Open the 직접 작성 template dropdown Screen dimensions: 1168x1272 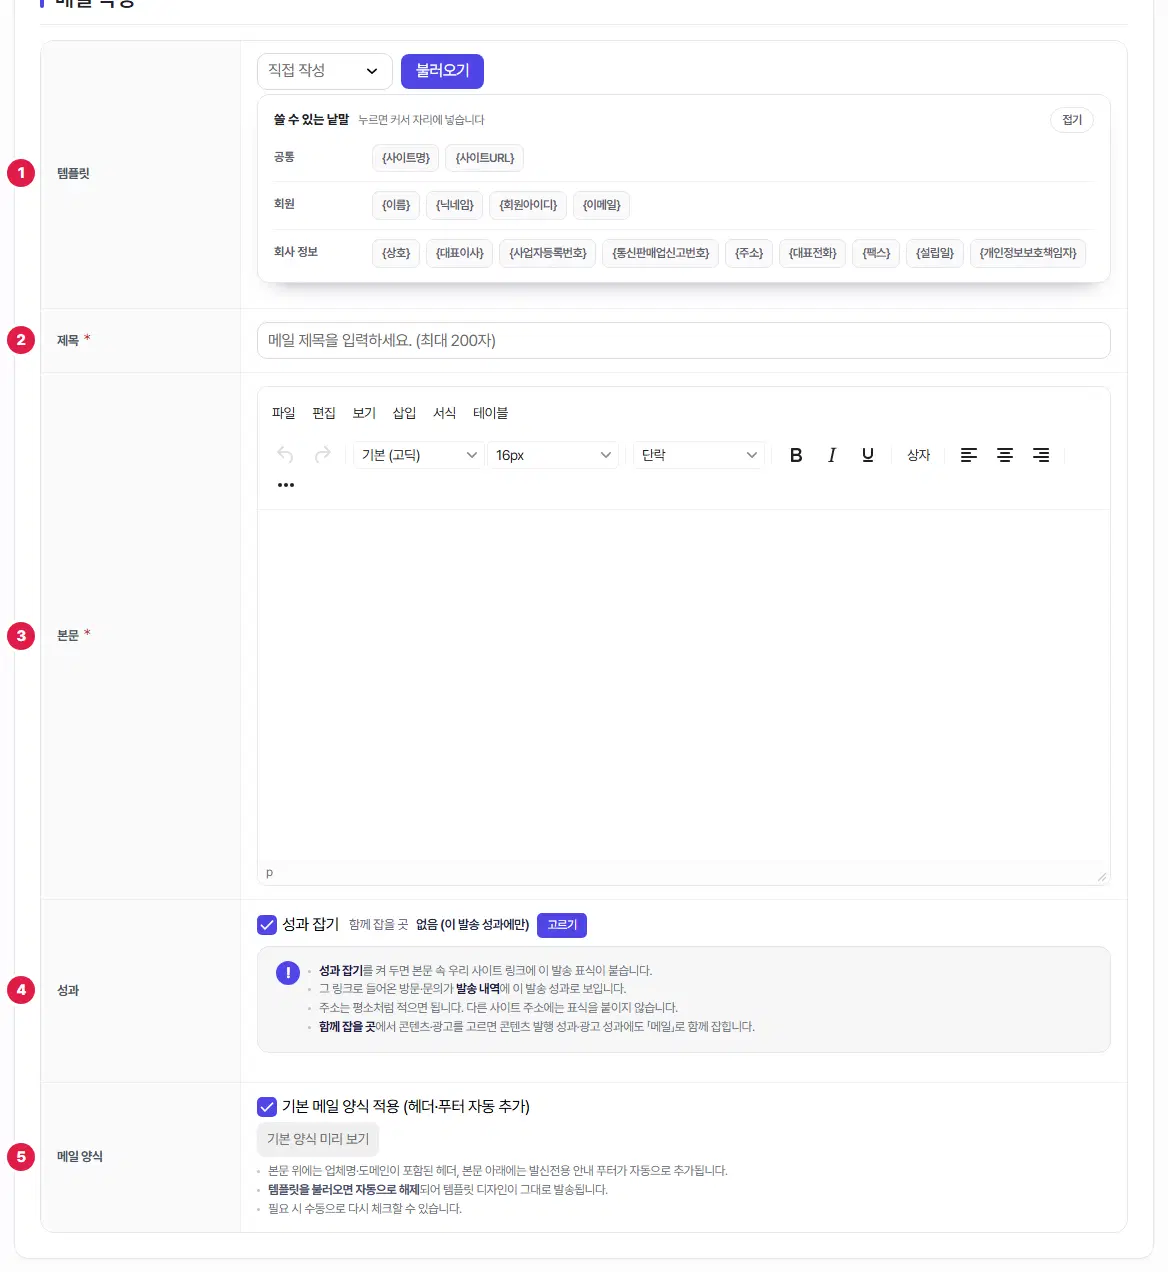(x=325, y=71)
